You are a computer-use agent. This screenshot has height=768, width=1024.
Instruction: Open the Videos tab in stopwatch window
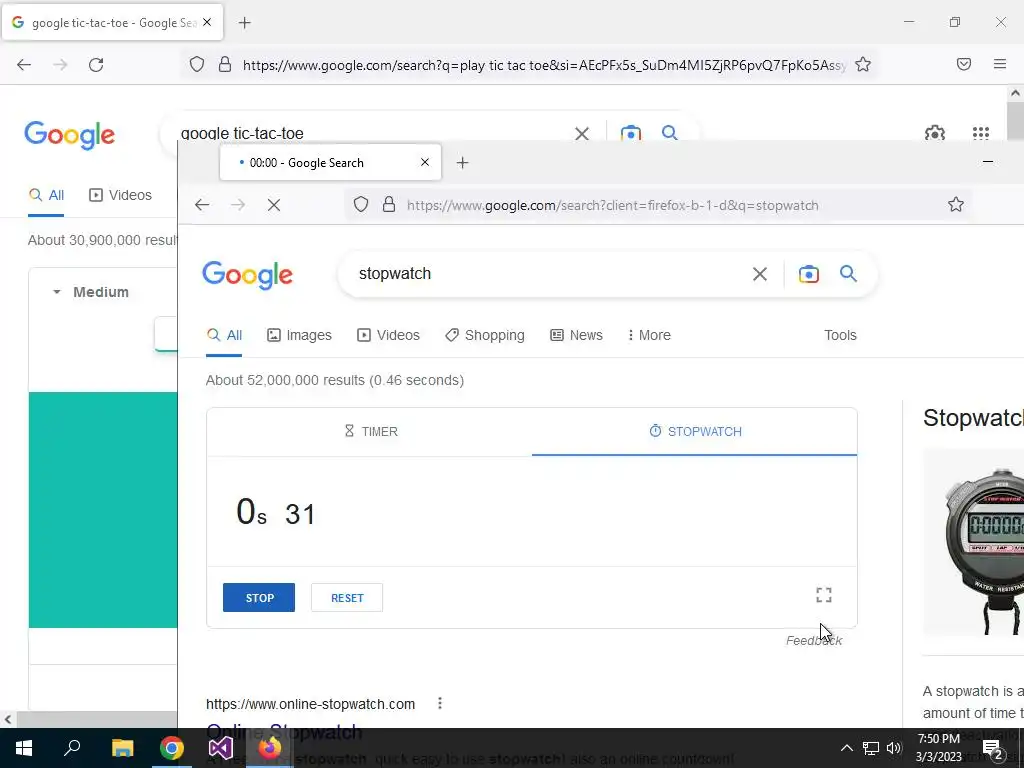tap(388, 335)
